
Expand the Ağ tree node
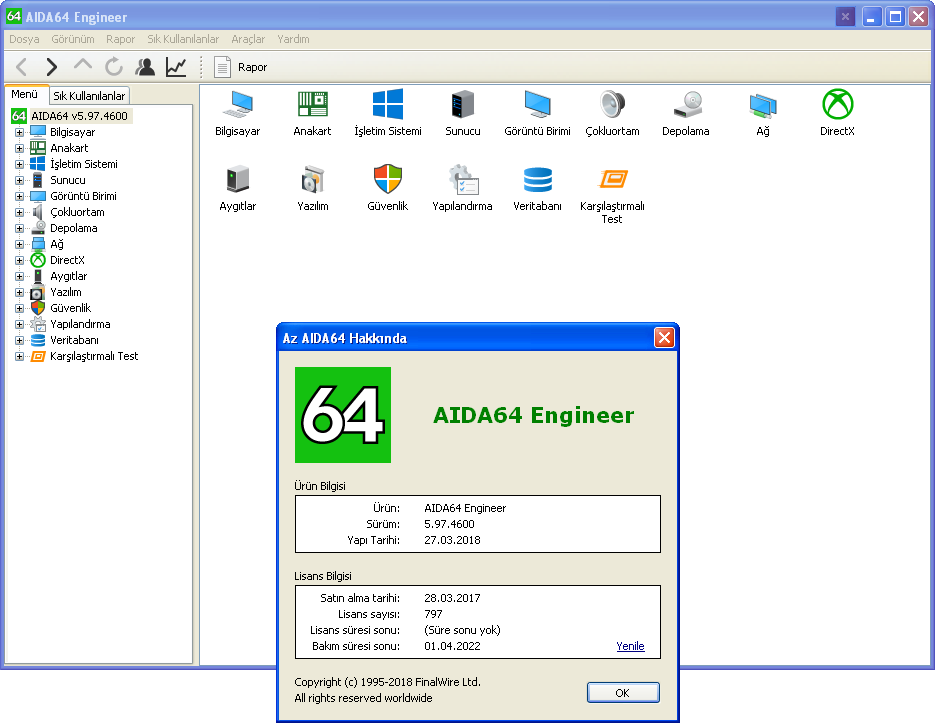(19, 245)
